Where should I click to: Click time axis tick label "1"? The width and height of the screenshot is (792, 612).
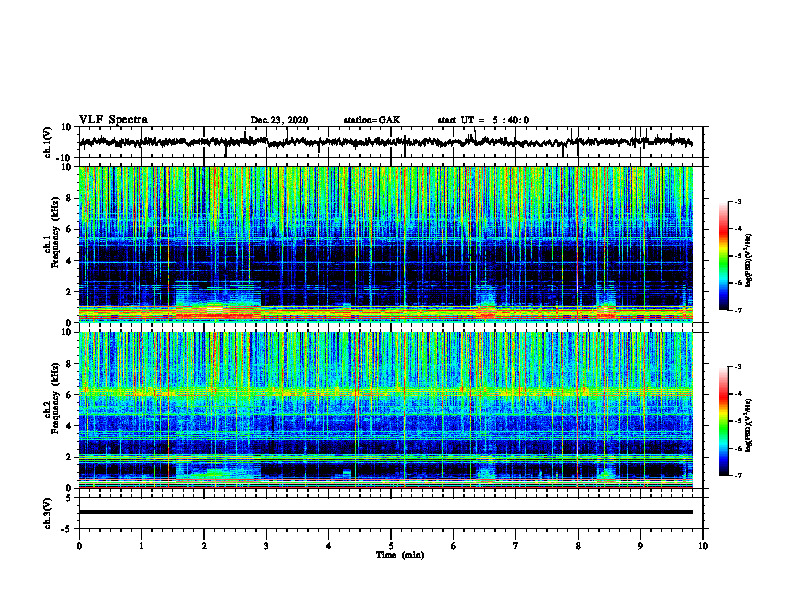(x=141, y=546)
